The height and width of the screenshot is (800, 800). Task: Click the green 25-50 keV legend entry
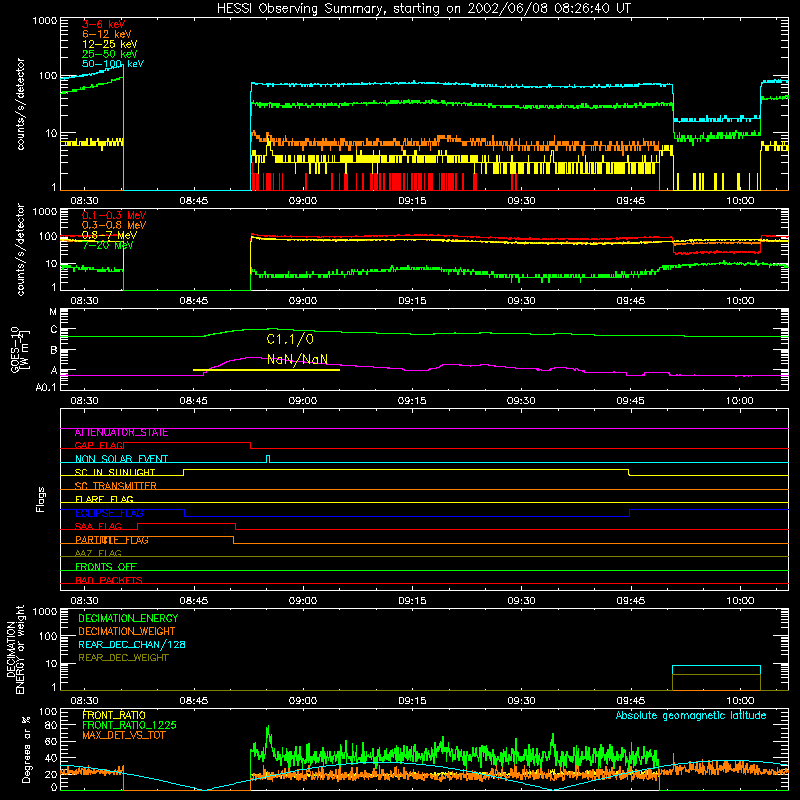[110, 54]
